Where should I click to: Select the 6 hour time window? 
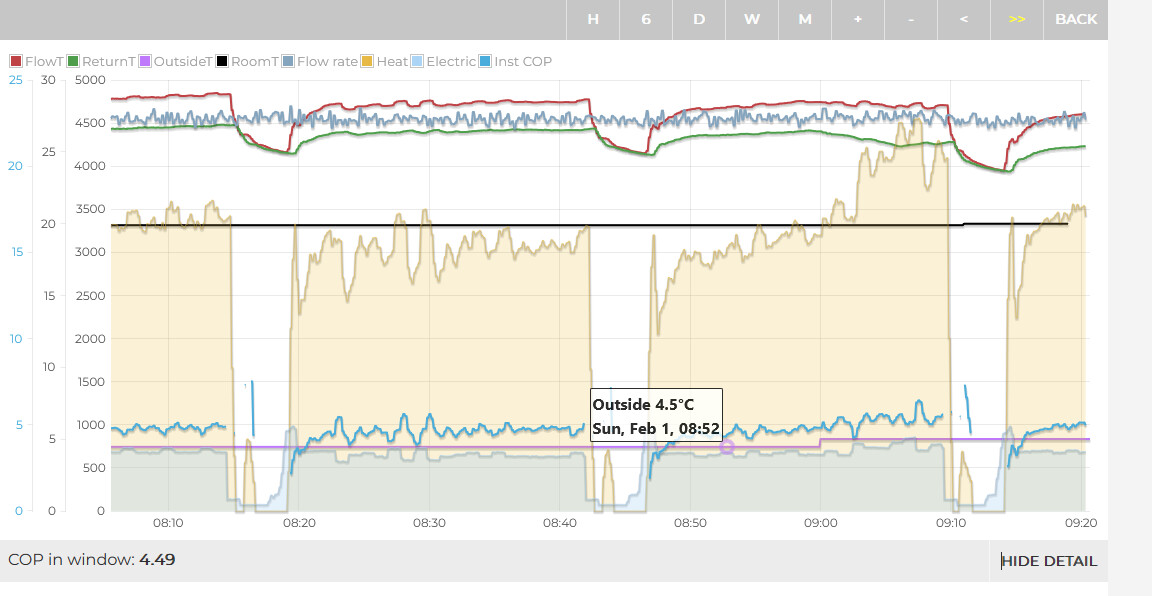coord(646,19)
